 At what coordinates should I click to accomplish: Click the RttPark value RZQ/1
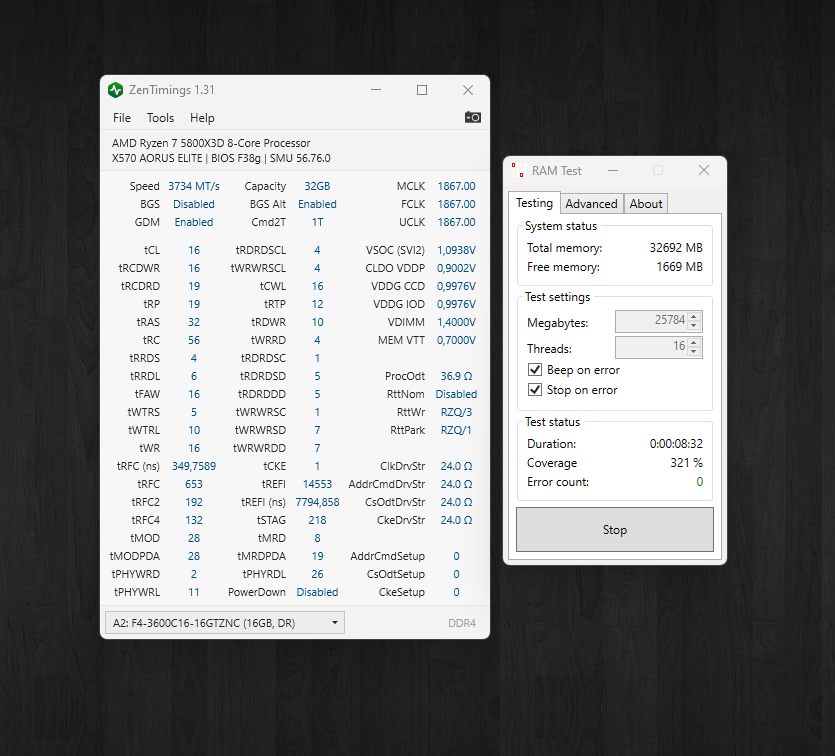456,430
